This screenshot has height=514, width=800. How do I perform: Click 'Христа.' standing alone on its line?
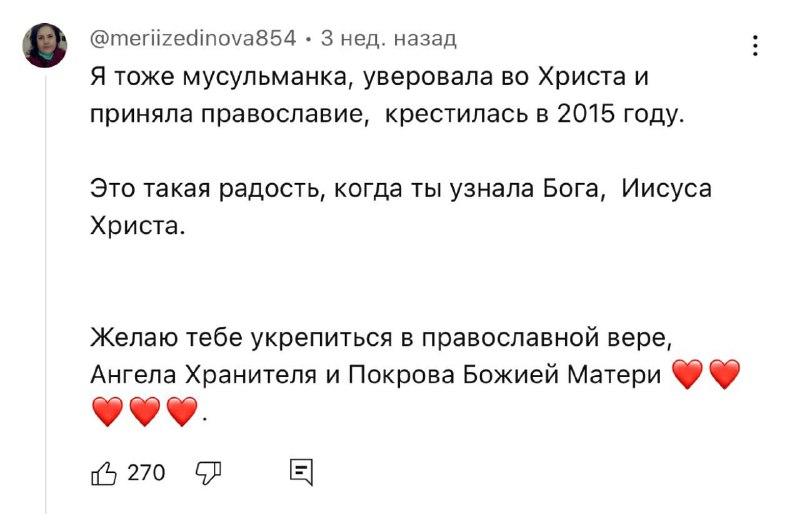pyautogui.click(x=137, y=226)
